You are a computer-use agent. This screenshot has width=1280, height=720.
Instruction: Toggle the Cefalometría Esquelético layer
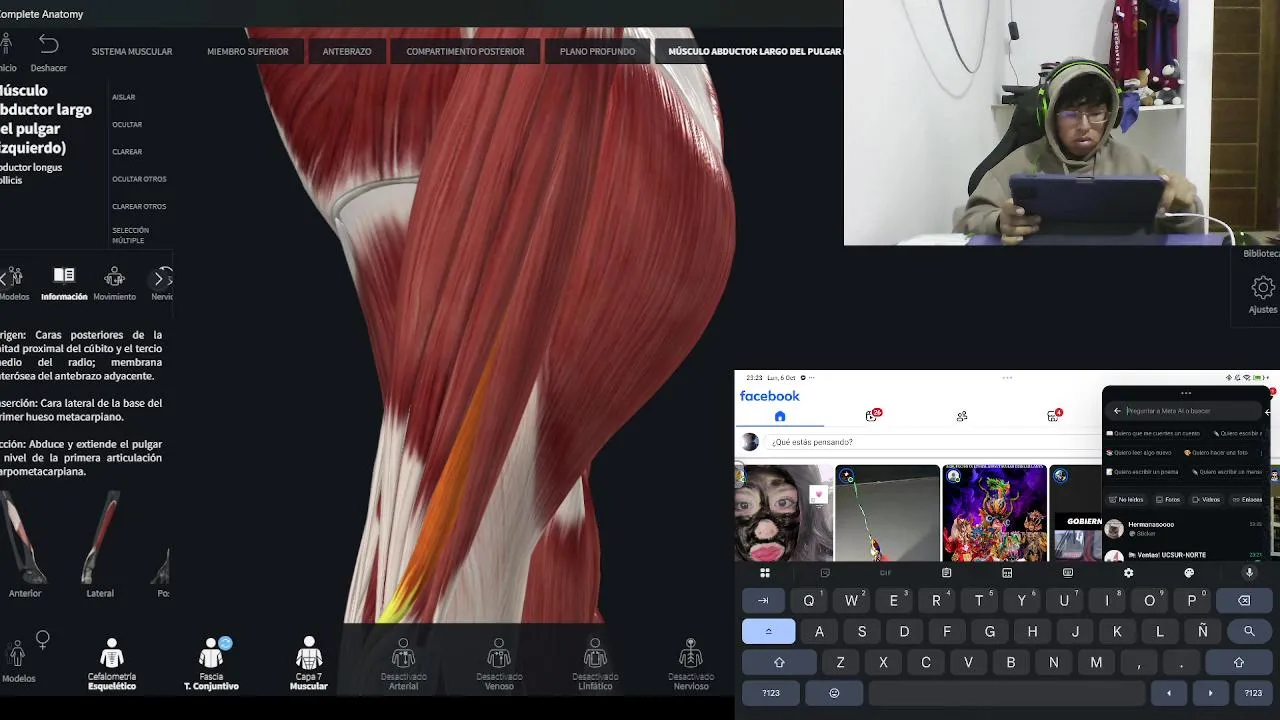click(x=112, y=665)
